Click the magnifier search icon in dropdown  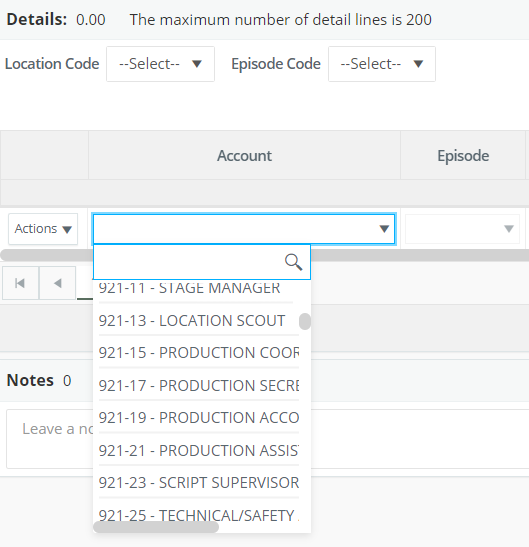coord(293,262)
